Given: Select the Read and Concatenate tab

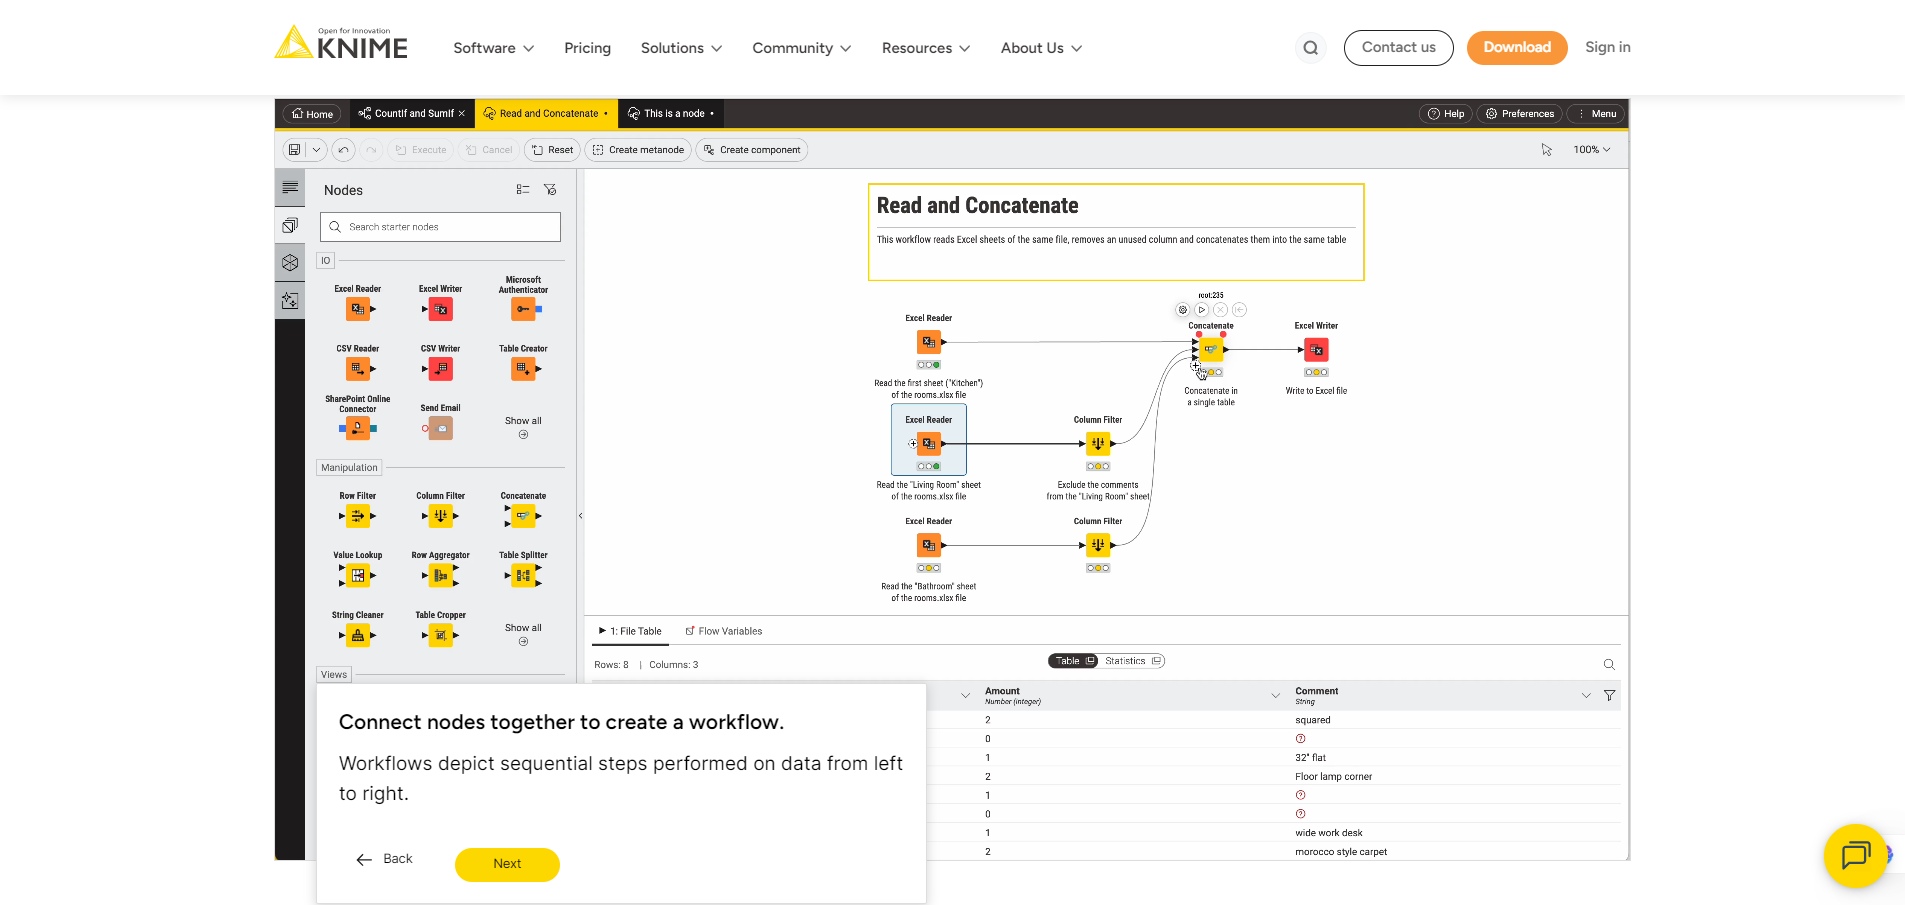Looking at the screenshot, I should pyautogui.click(x=546, y=114).
